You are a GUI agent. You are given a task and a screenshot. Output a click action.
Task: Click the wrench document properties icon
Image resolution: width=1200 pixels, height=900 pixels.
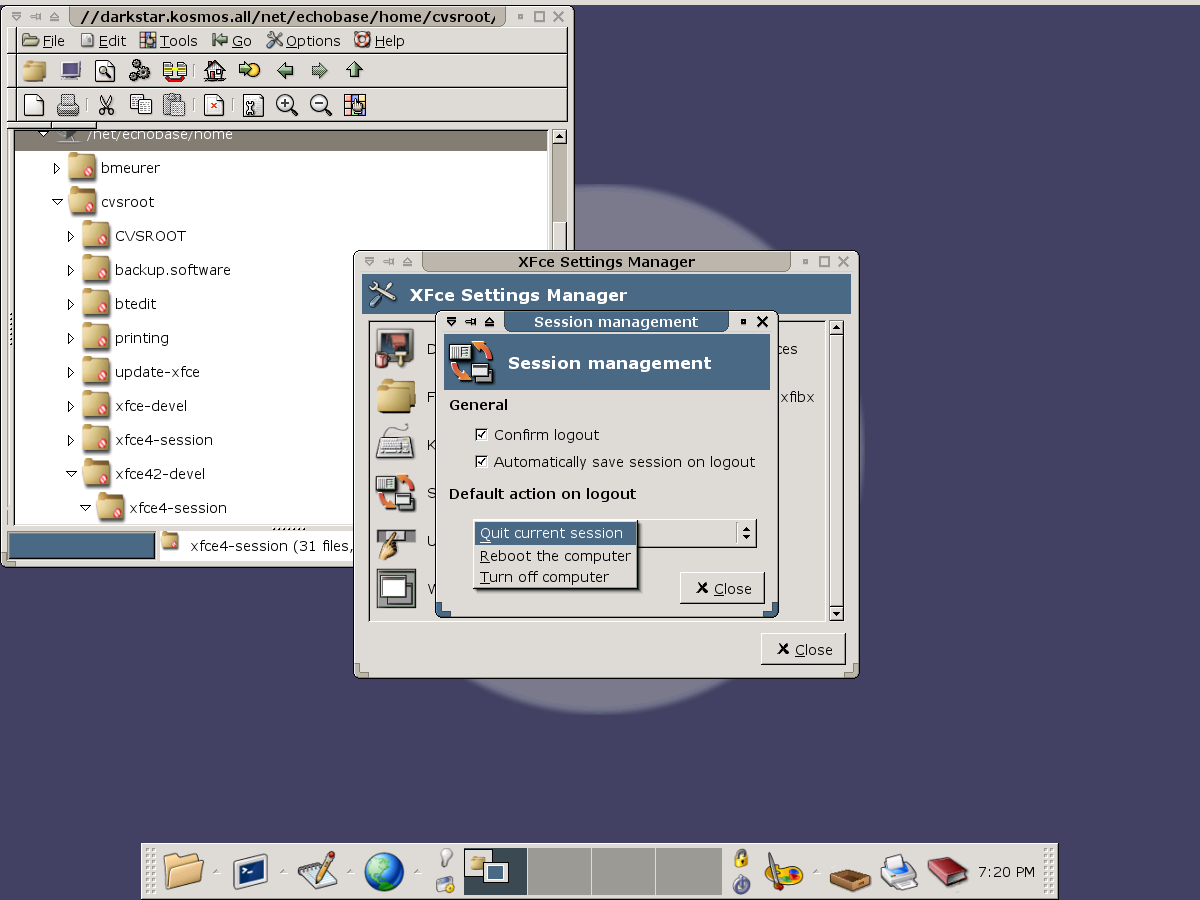[x=252, y=105]
